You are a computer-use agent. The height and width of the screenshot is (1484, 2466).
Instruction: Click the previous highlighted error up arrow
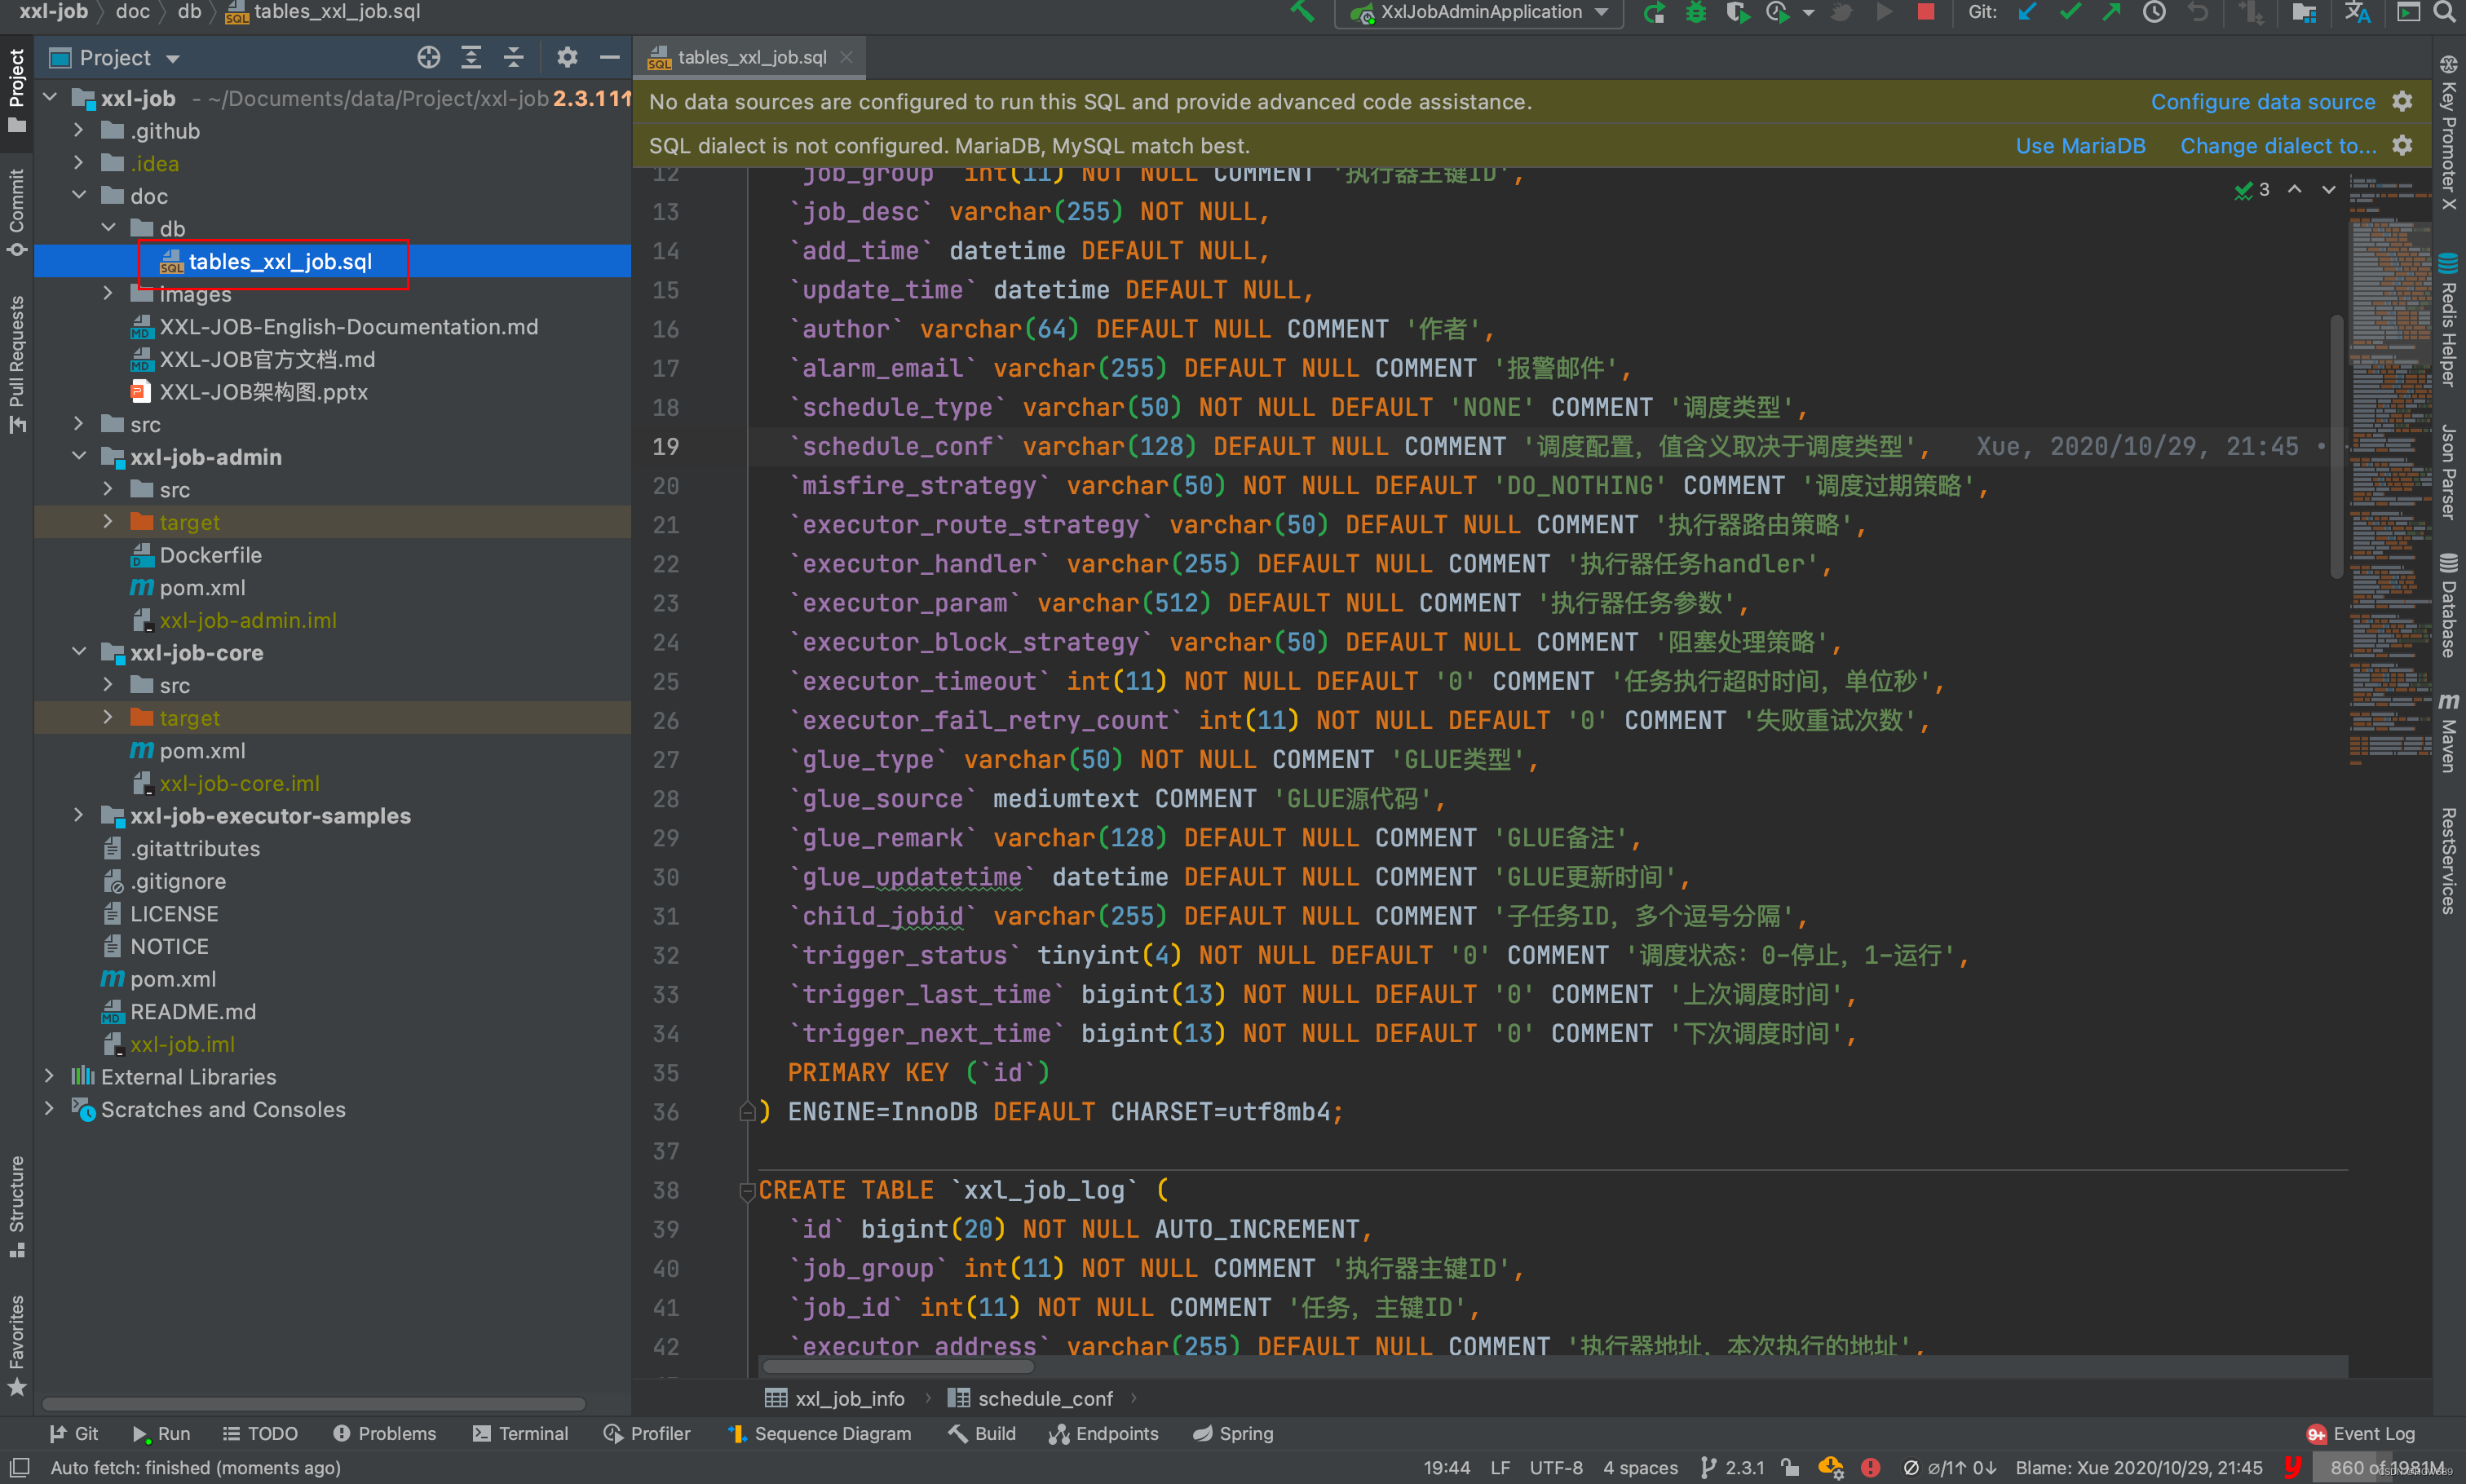(2295, 190)
